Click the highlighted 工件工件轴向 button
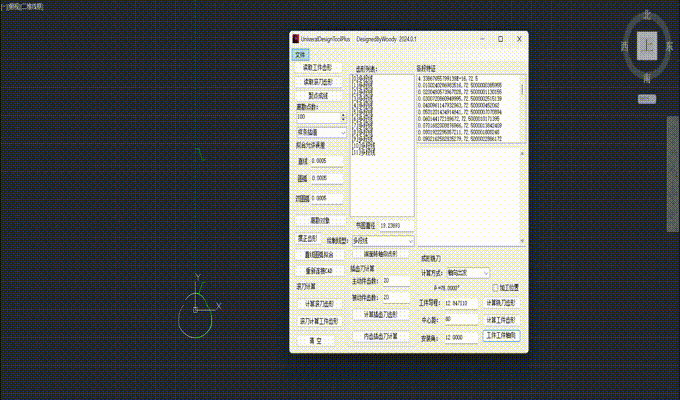 coord(501,336)
